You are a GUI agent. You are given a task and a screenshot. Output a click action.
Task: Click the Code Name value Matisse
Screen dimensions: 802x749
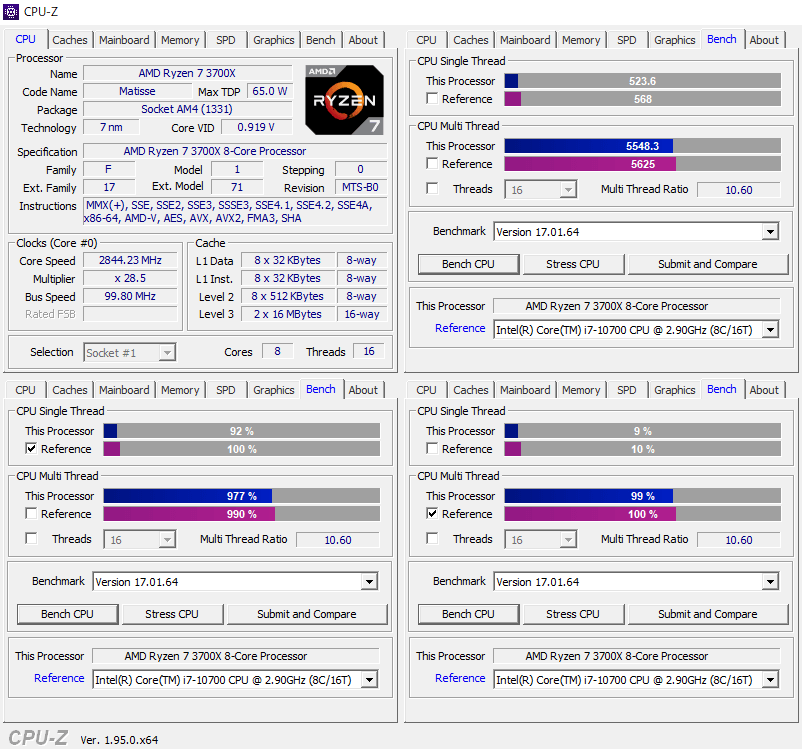[137, 91]
